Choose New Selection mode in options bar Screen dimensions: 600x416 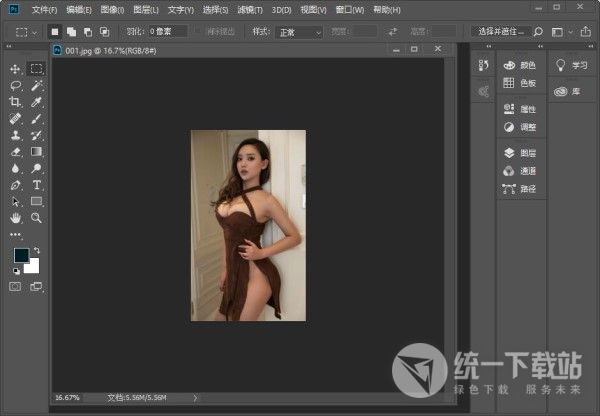click(x=55, y=32)
